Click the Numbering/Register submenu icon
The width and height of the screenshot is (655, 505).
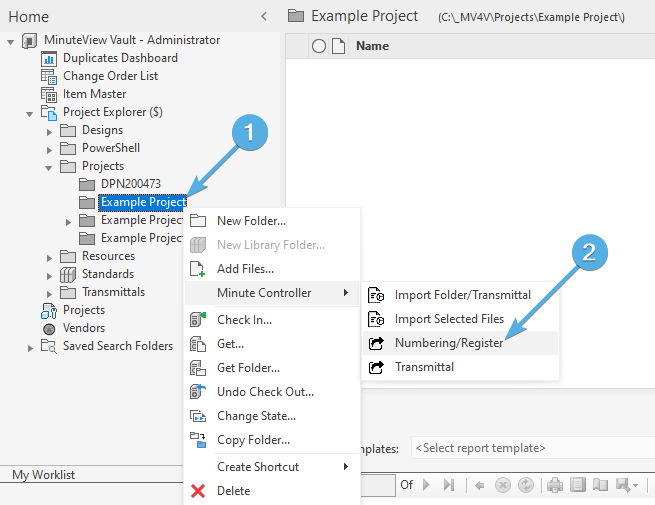pyautogui.click(x=377, y=343)
